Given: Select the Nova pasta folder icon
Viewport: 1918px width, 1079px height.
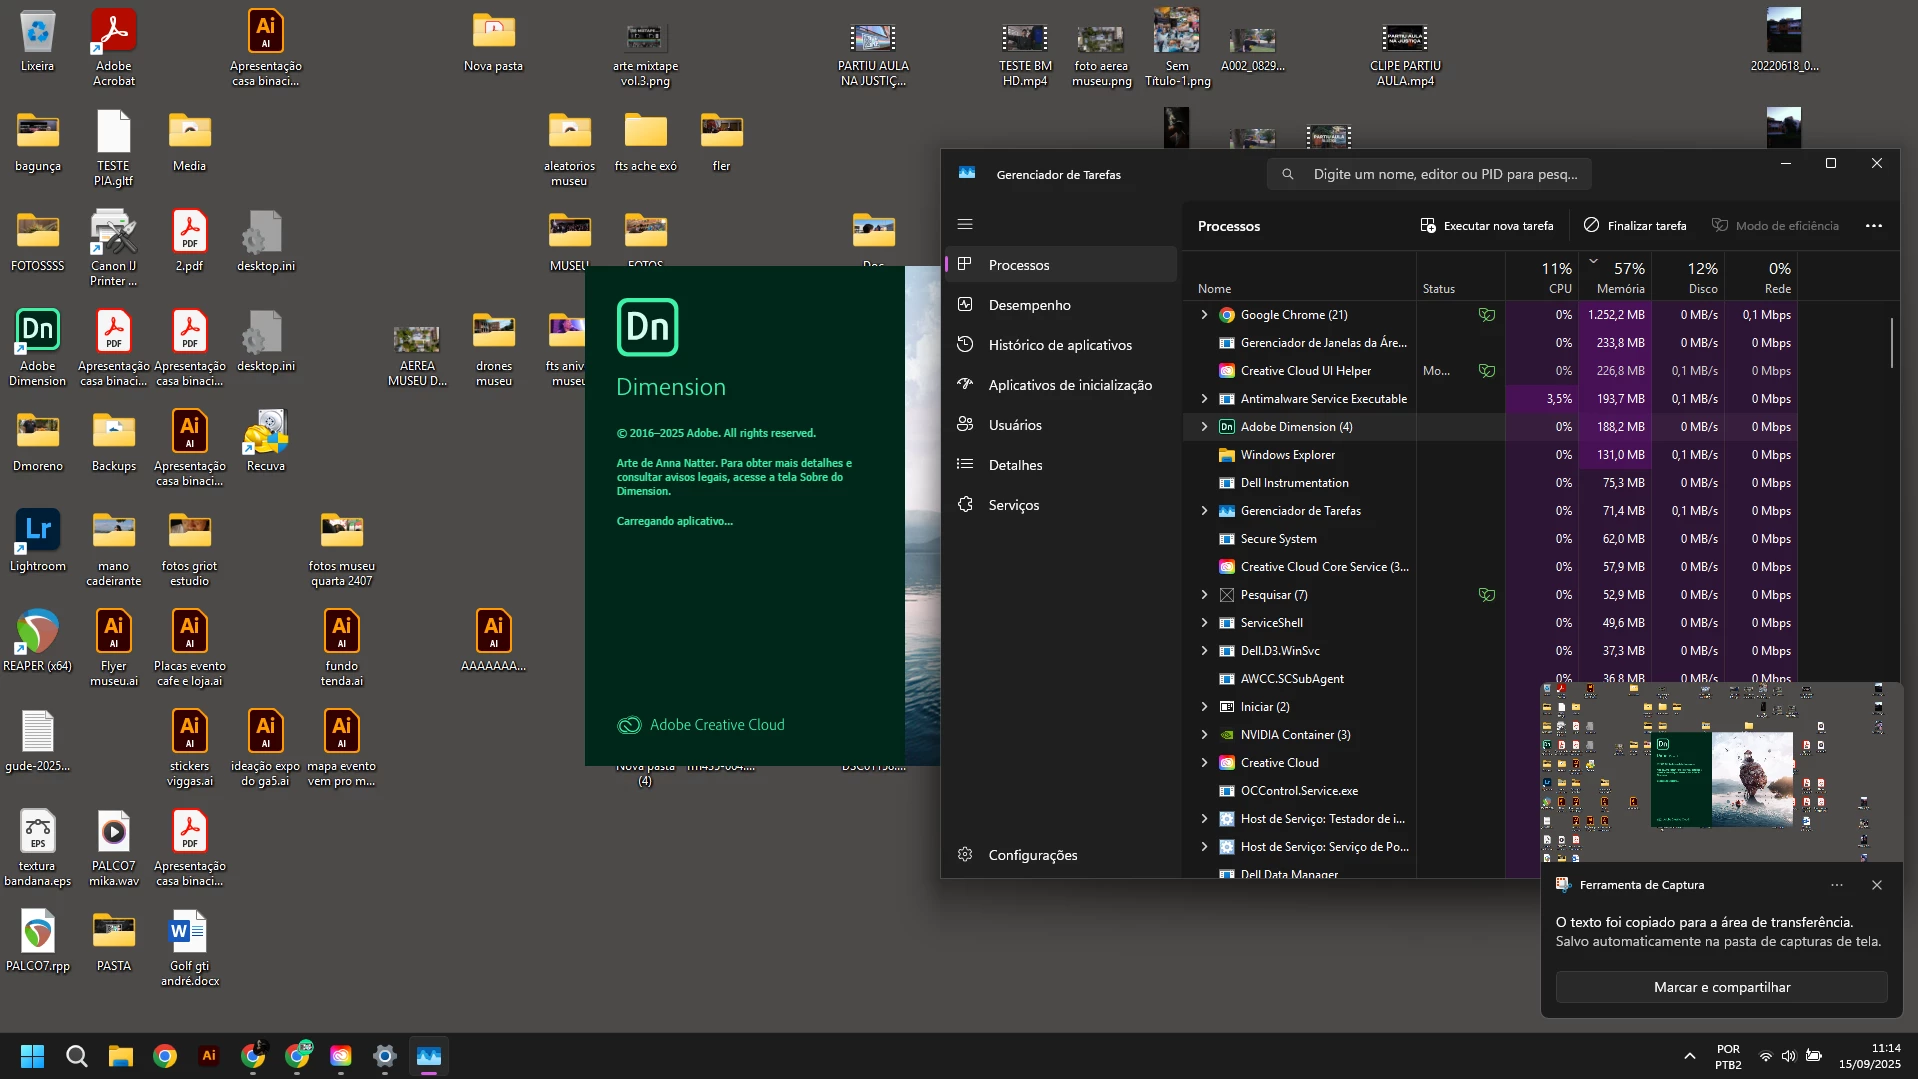Looking at the screenshot, I should [x=494, y=42].
